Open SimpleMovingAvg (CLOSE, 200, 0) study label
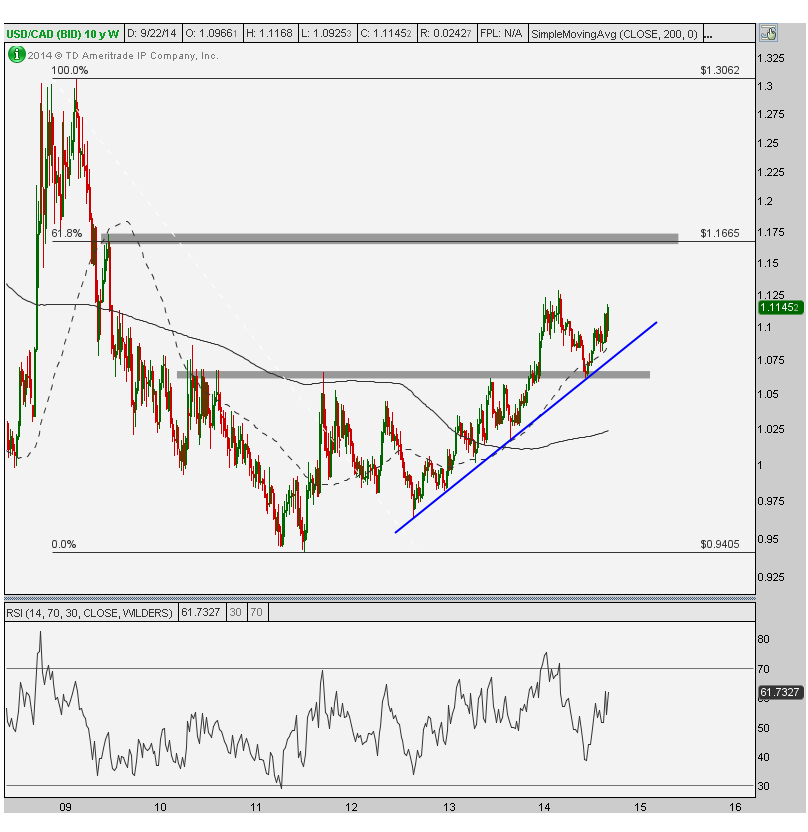The width and height of the screenshot is (808, 832). pyautogui.click(x=614, y=34)
